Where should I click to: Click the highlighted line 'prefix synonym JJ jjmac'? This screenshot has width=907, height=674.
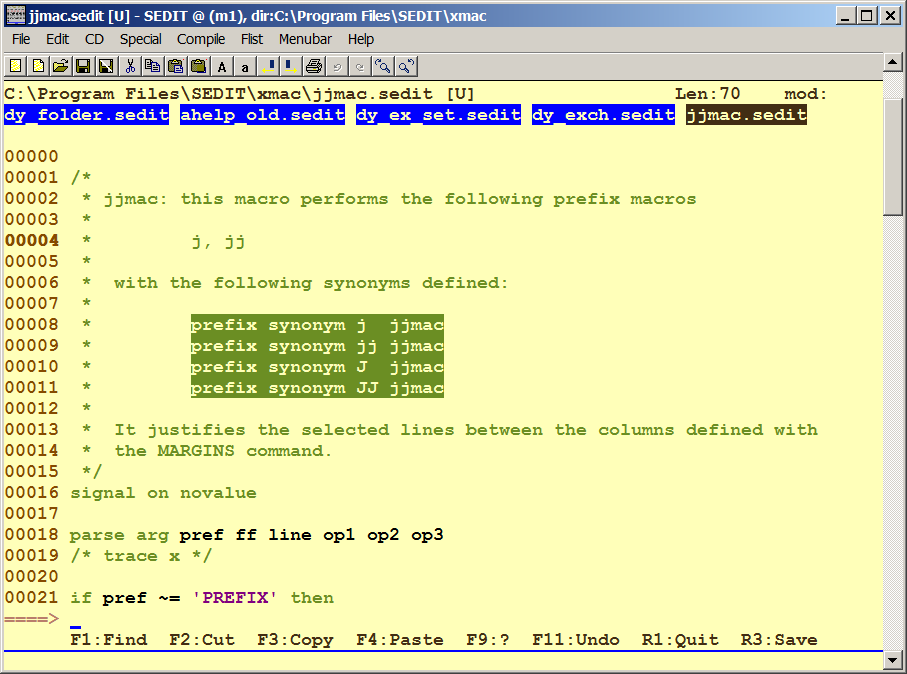click(x=317, y=388)
